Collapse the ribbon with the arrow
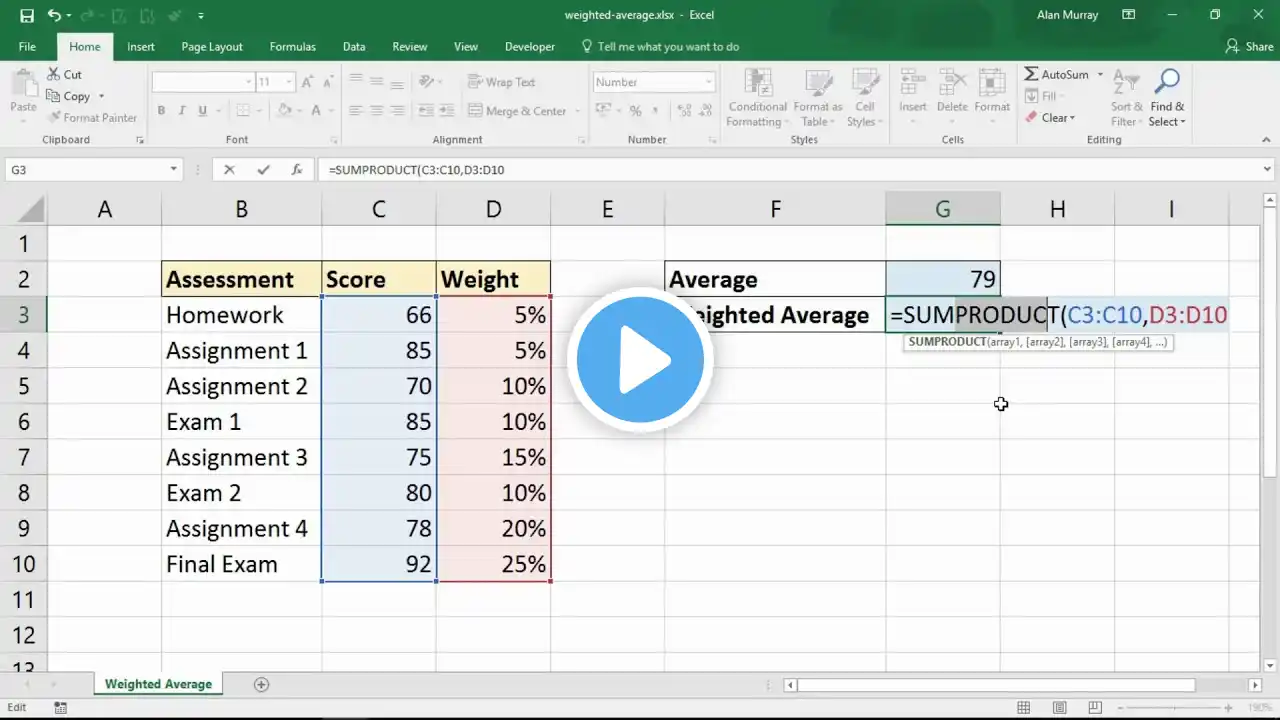Image resolution: width=1280 pixels, height=720 pixels. (x=1265, y=140)
